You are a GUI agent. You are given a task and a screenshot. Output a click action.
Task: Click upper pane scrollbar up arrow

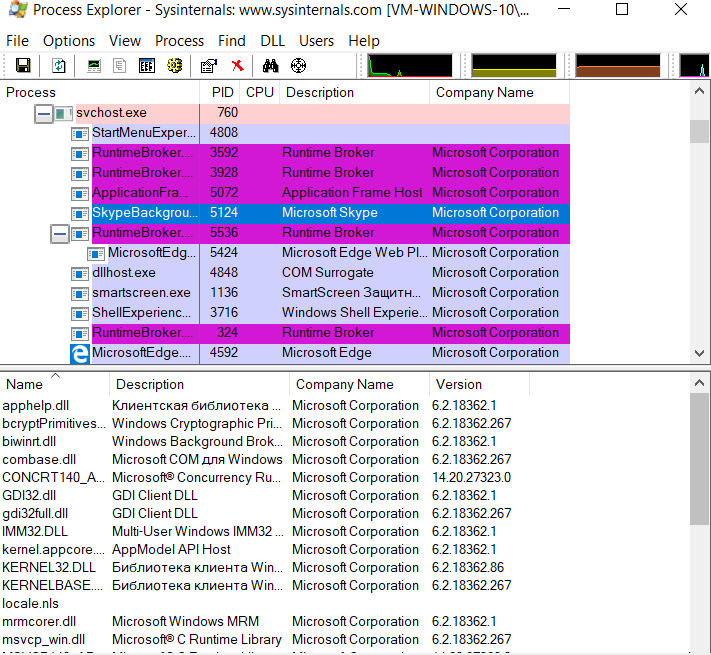coord(700,91)
